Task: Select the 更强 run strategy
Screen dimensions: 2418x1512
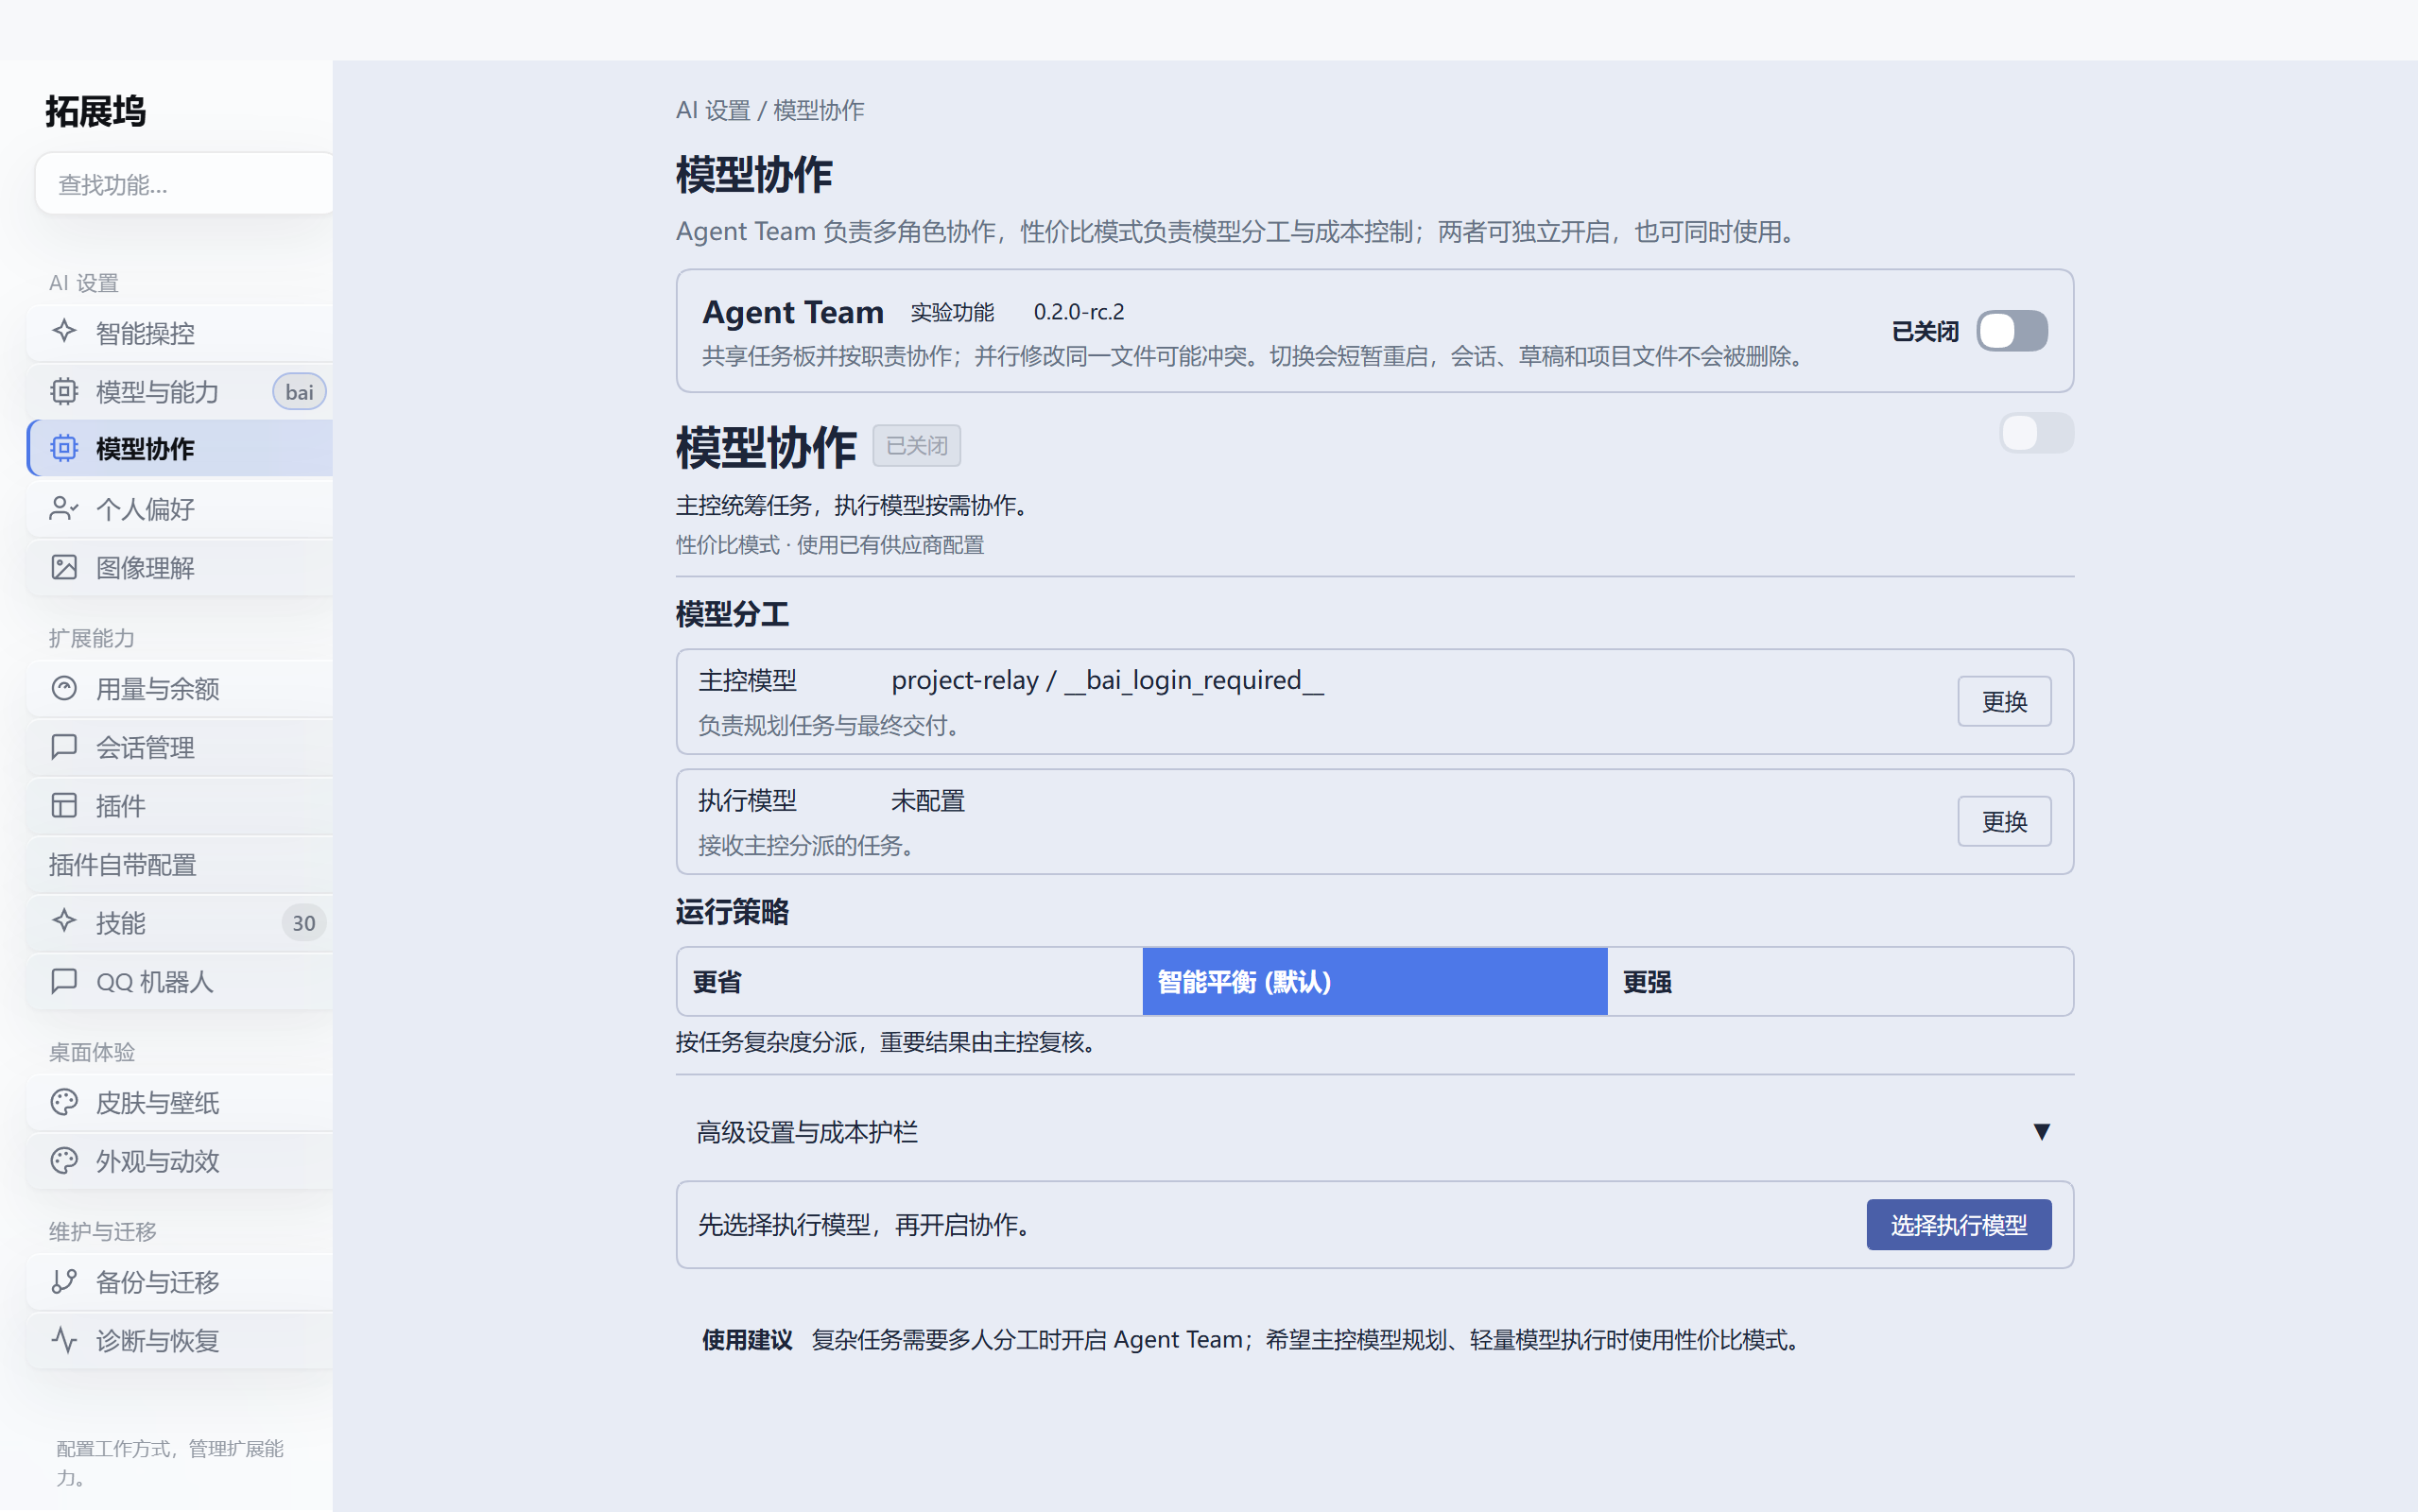Action: pos(1840,982)
